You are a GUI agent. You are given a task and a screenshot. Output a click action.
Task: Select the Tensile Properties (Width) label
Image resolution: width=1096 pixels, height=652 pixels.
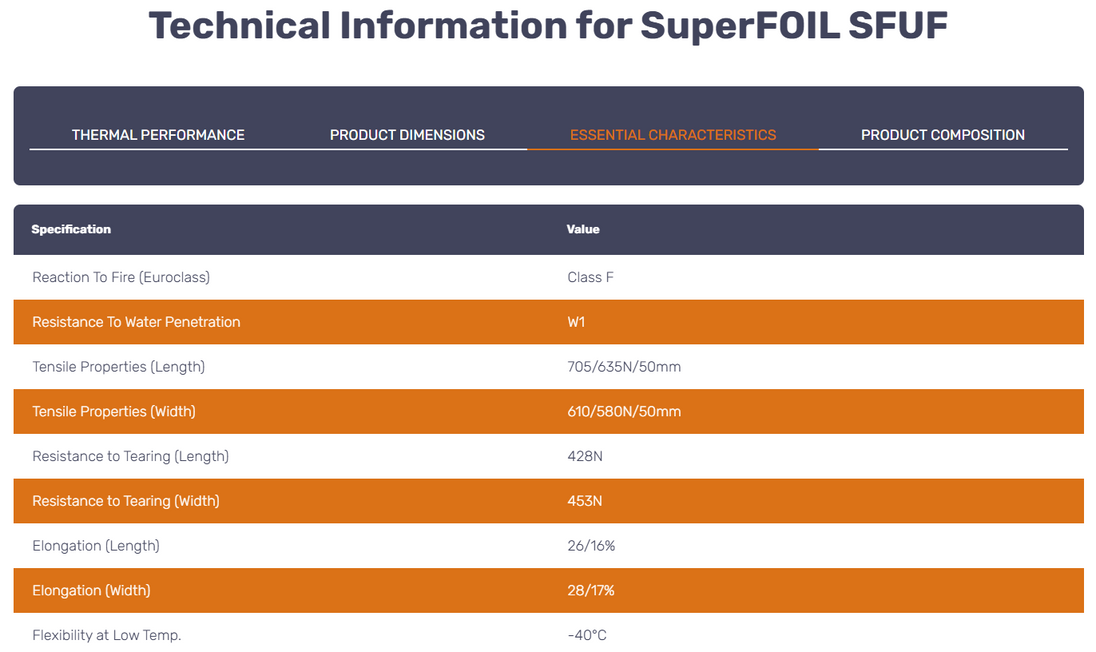tap(114, 411)
